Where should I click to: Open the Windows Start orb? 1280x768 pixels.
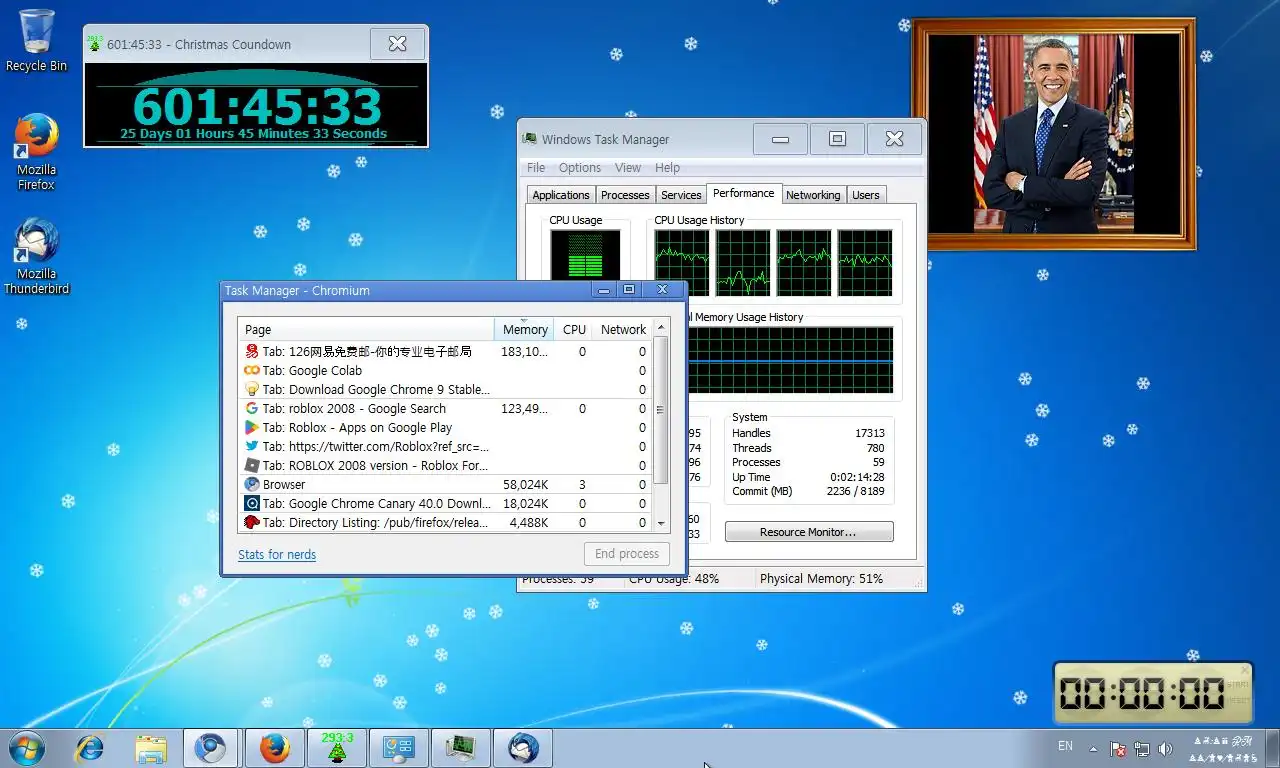26,748
